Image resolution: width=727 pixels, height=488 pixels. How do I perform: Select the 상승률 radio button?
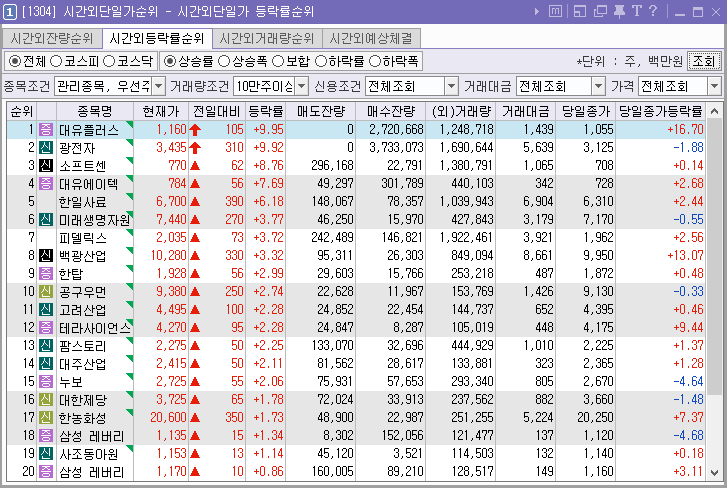(x=170, y=61)
